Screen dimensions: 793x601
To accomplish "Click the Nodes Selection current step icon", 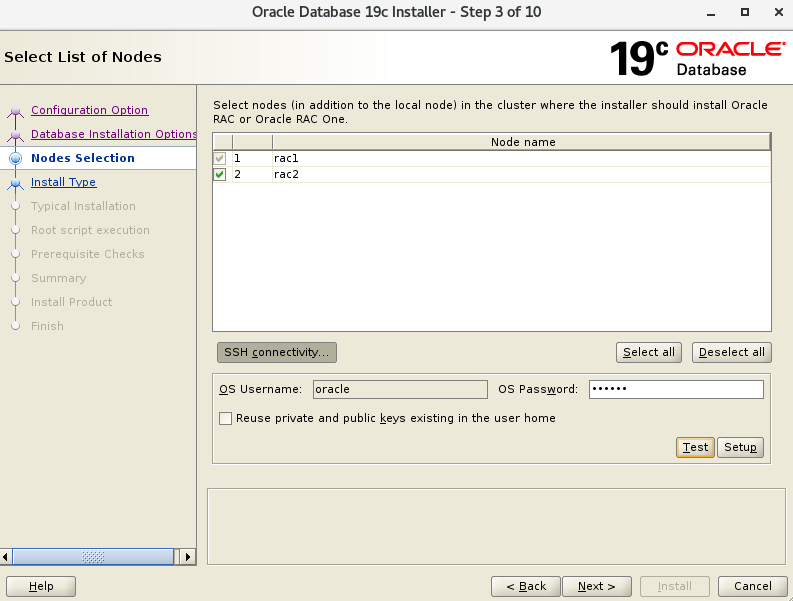I will tap(15, 158).
